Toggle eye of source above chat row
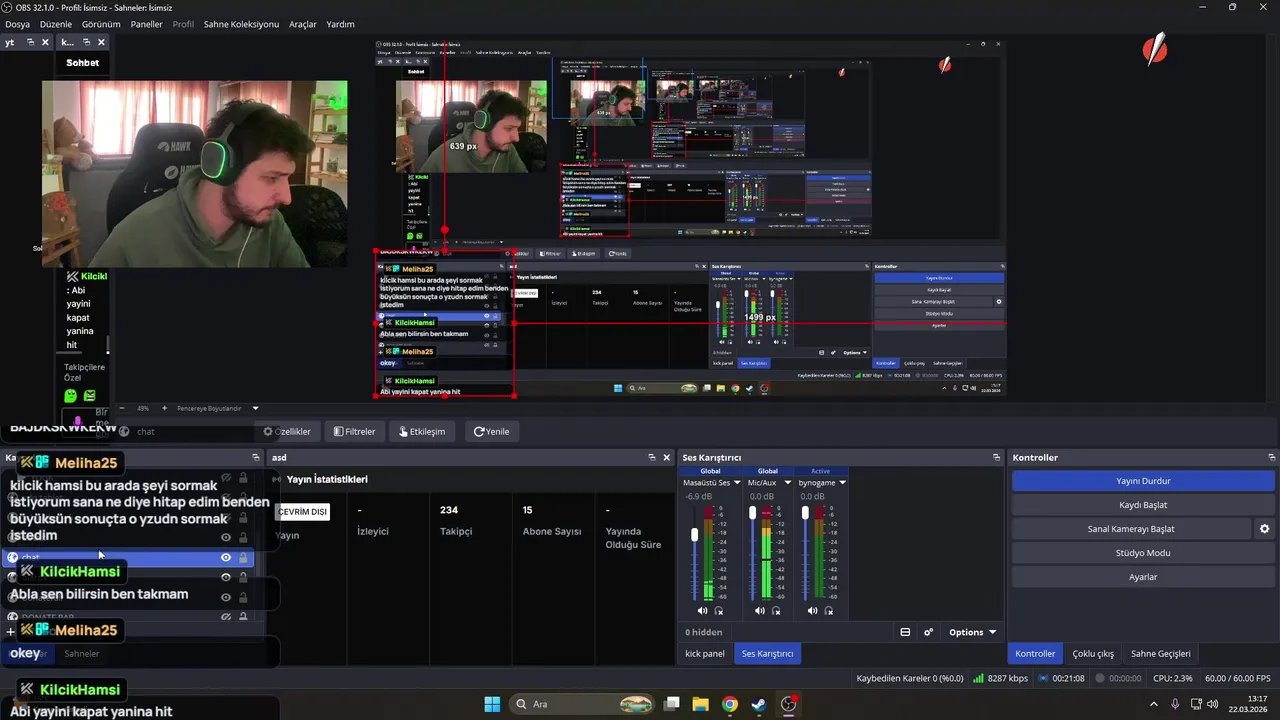The width and height of the screenshot is (1280, 720). click(226, 537)
